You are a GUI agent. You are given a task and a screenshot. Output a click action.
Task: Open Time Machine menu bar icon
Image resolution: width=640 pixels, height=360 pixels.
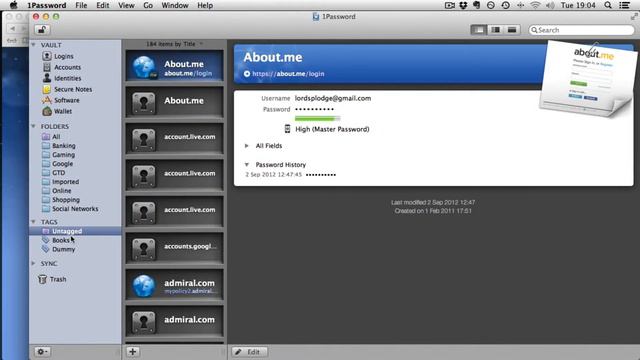pos(505,5)
